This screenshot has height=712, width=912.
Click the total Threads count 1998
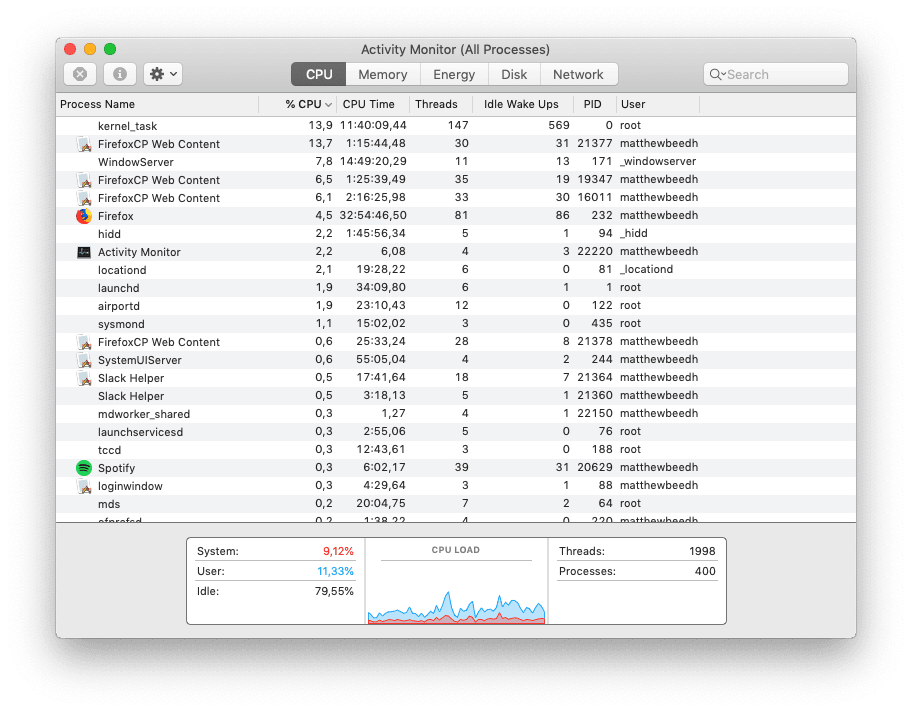[702, 551]
